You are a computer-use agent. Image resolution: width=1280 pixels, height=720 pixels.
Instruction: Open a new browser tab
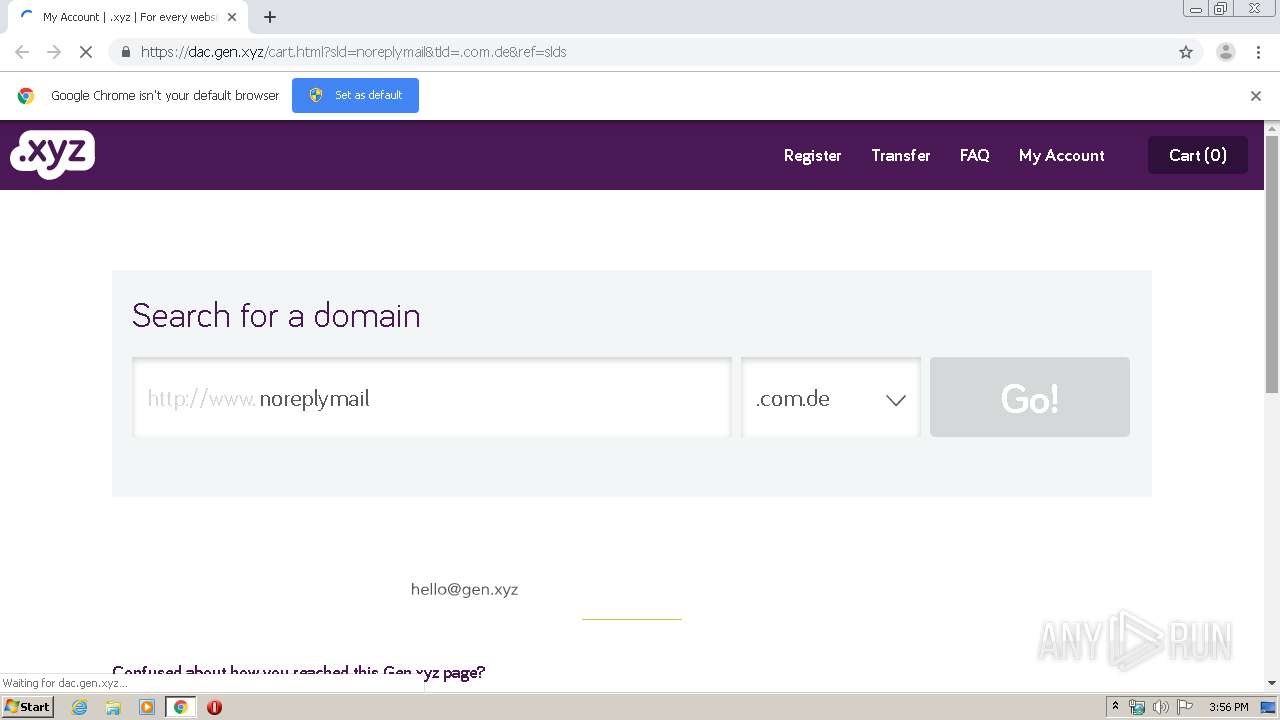point(270,17)
